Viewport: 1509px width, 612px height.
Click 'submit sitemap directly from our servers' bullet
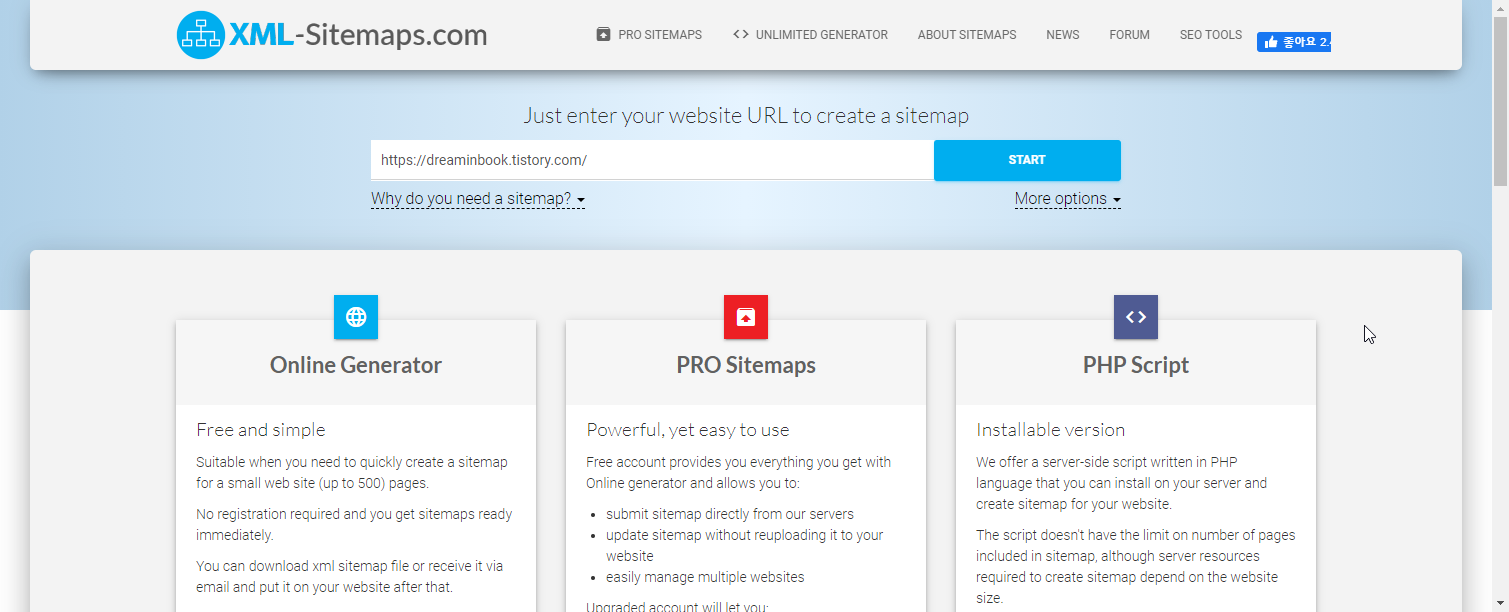pyautogui.click(x=730, y=514)
